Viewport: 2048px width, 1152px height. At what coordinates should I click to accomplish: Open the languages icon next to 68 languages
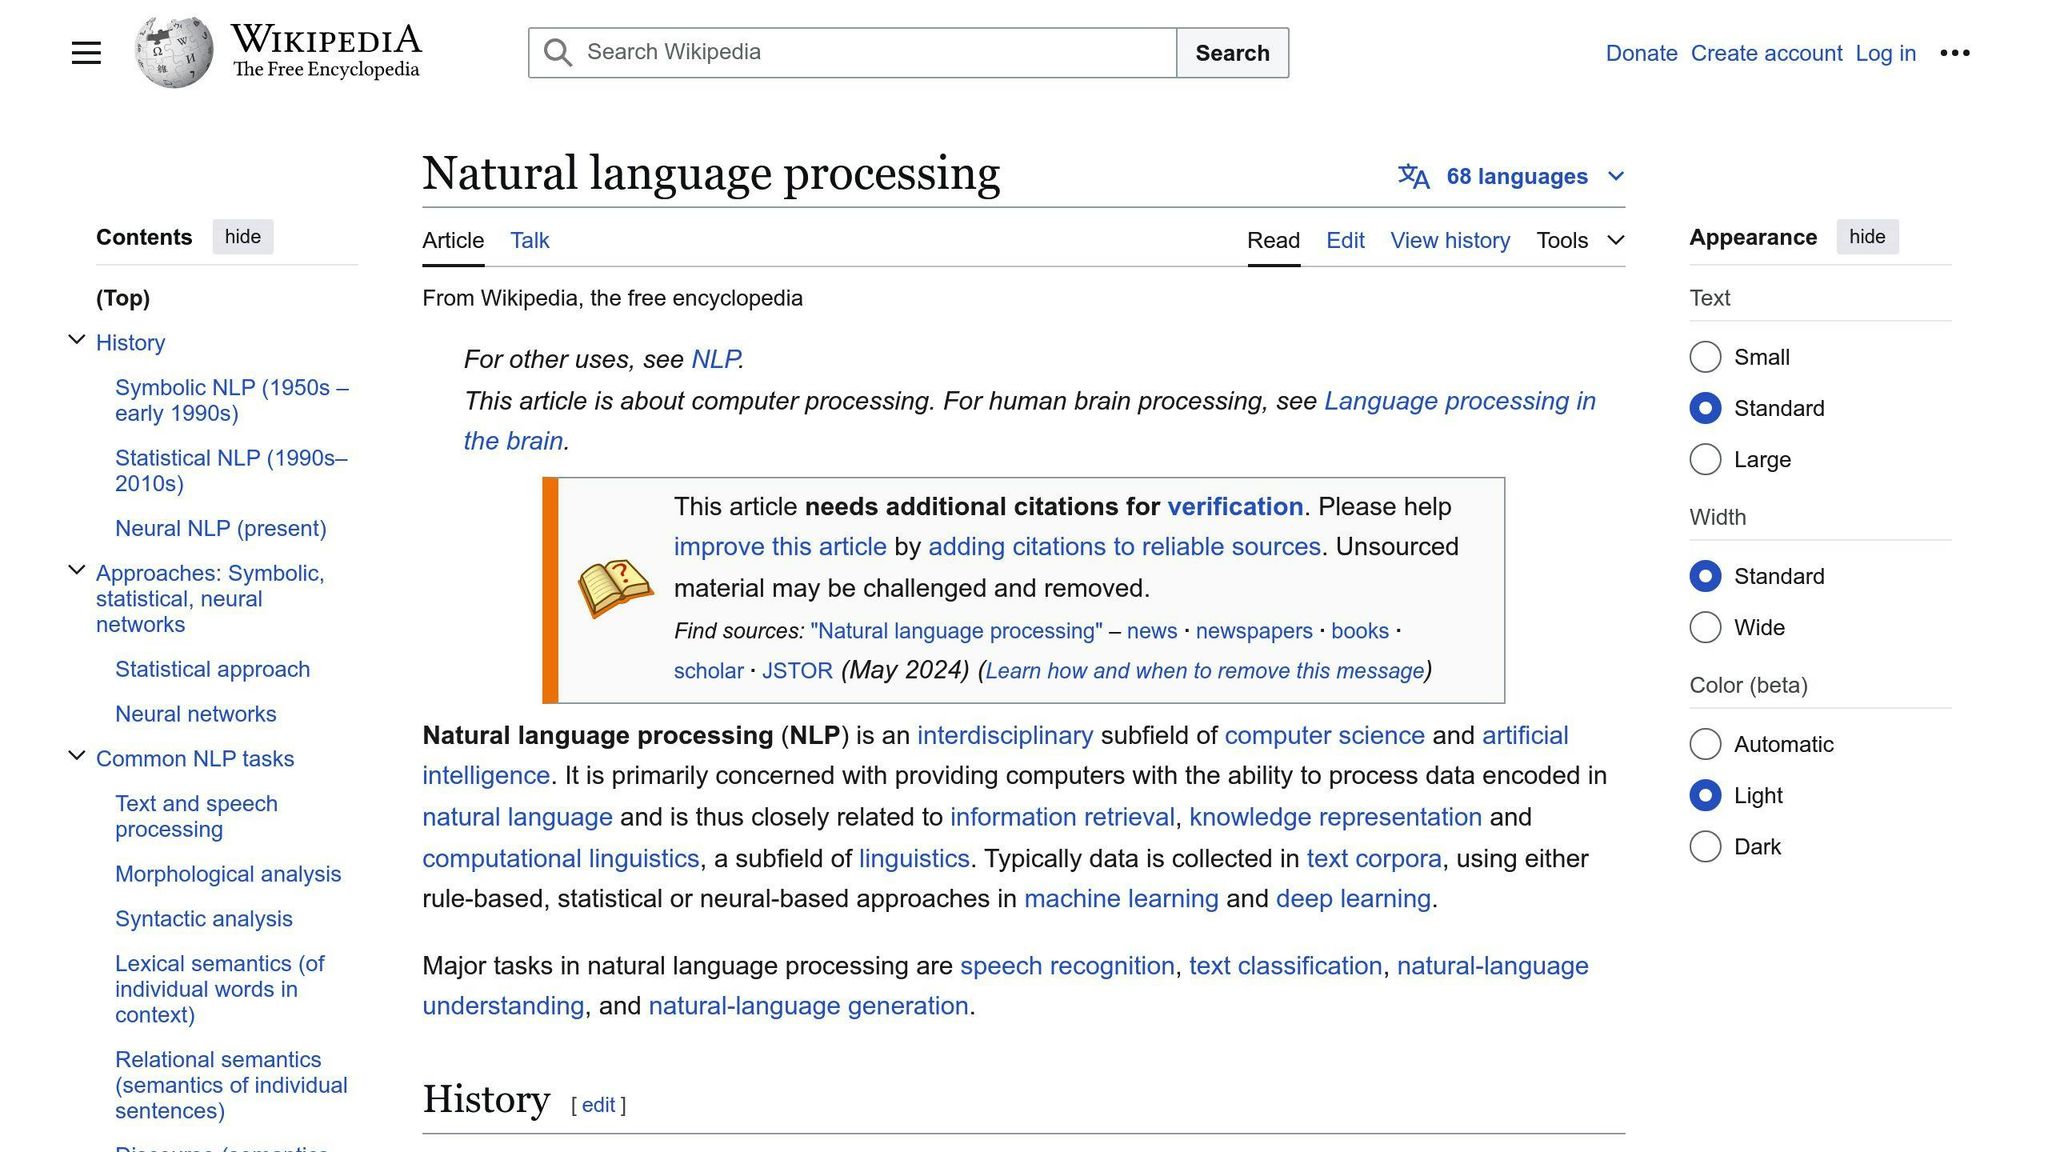(1415, 176)
